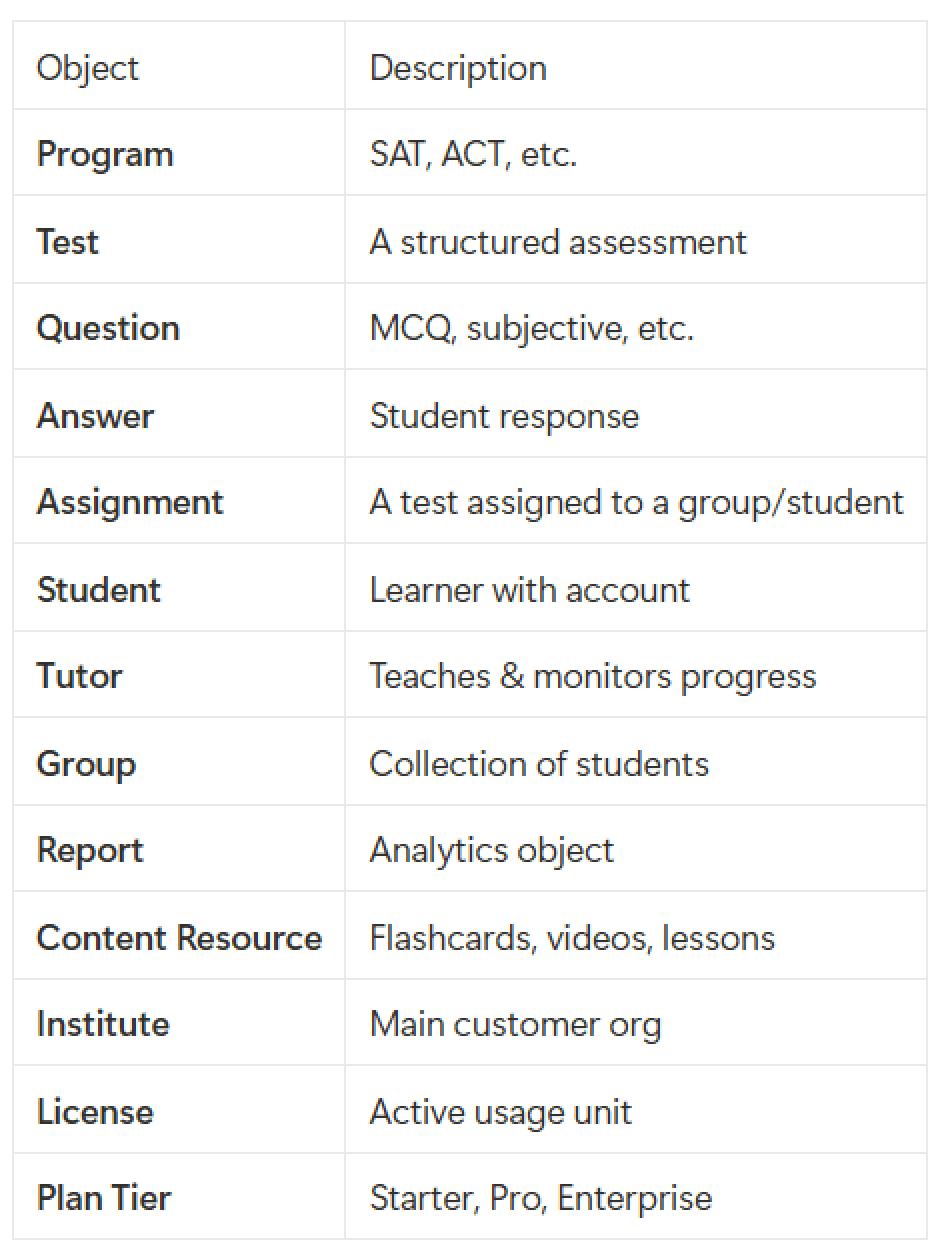930x1246 pixels.
Task: Select the Student row label
Action: 98,589
